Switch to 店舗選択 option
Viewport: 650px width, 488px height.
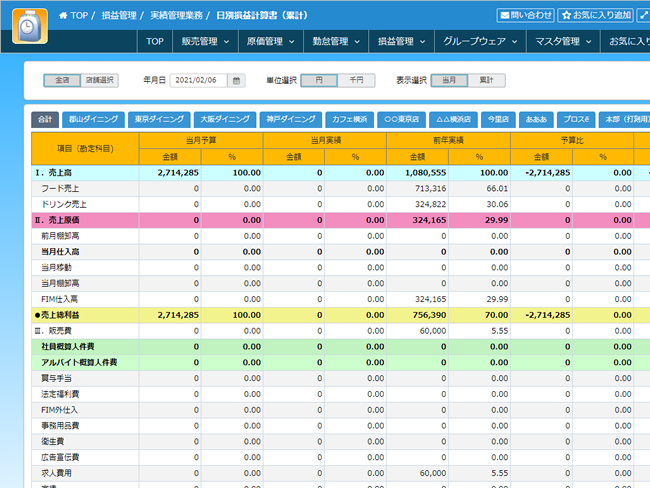tap(100, 80)
